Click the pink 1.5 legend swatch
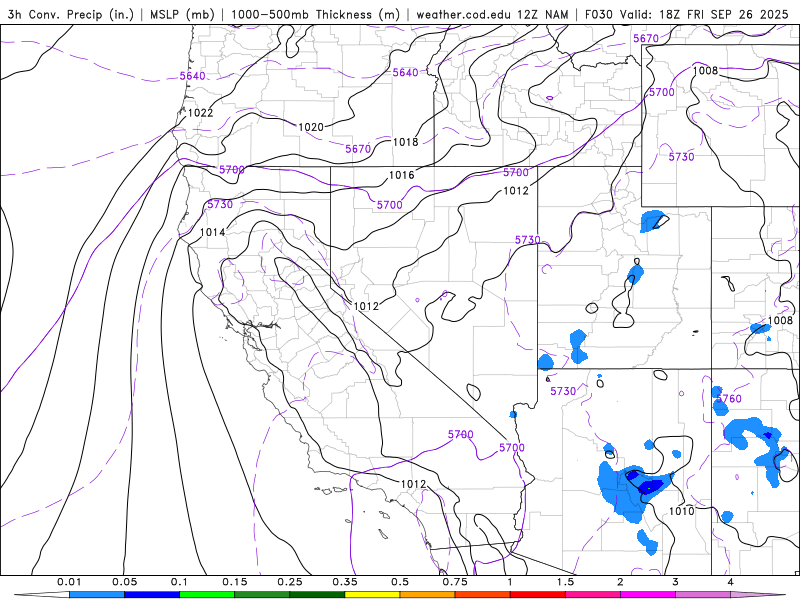Viewport: 800px width, 600px height. click(x=593, y=595)
